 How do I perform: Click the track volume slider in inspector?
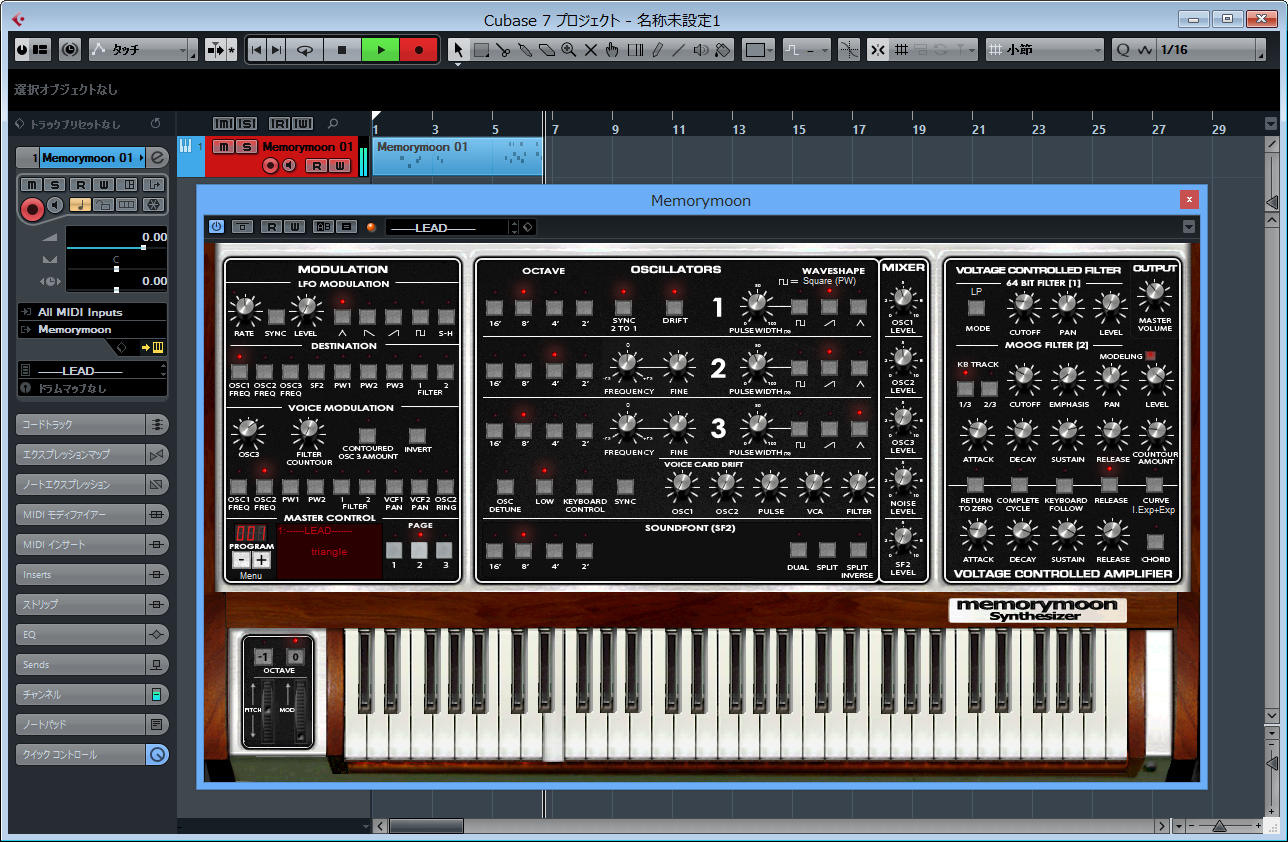[x=116, y=247]
